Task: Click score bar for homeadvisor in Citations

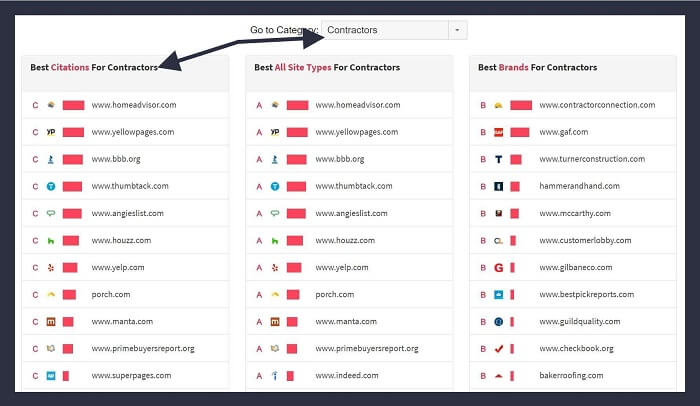Action: point(73,105)
